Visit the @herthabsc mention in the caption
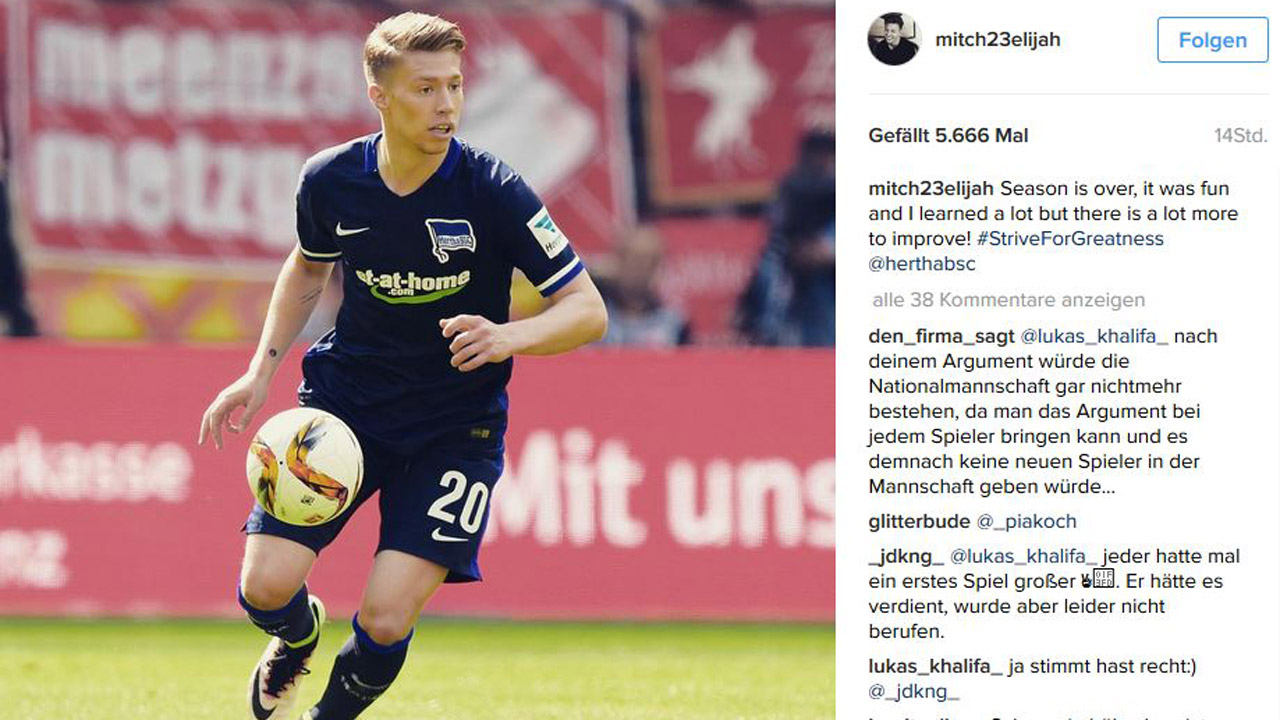 (x=922, y=264)
